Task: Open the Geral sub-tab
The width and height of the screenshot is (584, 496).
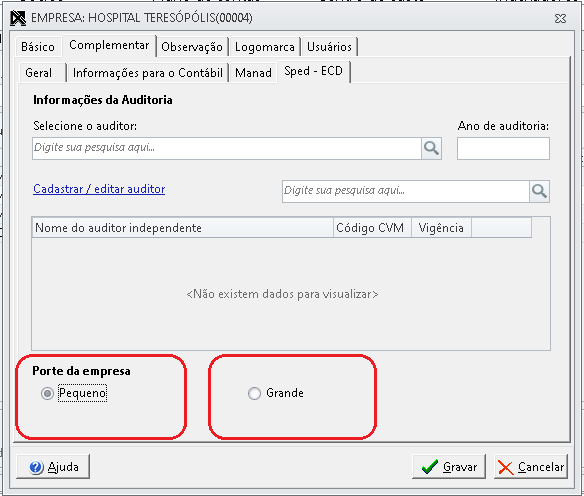Action: pos(39,73)
